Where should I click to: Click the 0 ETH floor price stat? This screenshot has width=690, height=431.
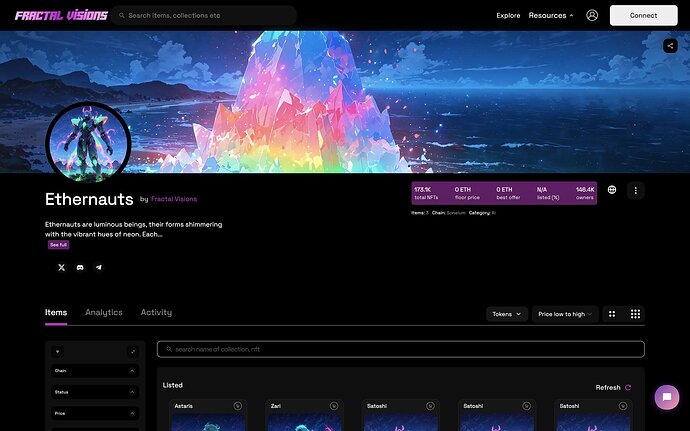point(467,193)
